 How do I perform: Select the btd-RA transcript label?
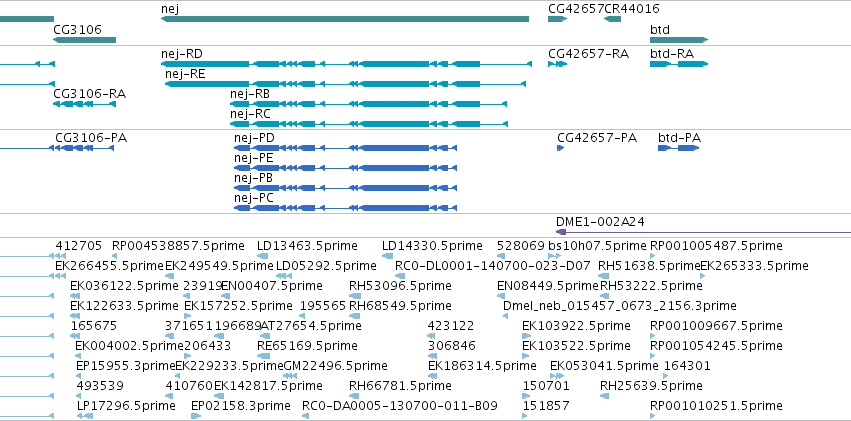click(x=672, y=54)
